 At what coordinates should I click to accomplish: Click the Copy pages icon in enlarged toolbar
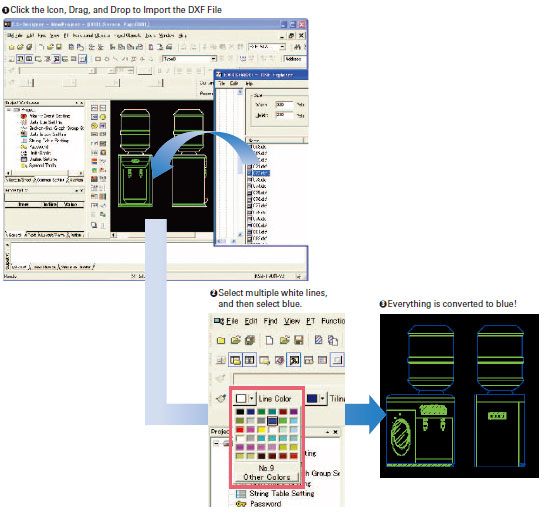[333, 340]
